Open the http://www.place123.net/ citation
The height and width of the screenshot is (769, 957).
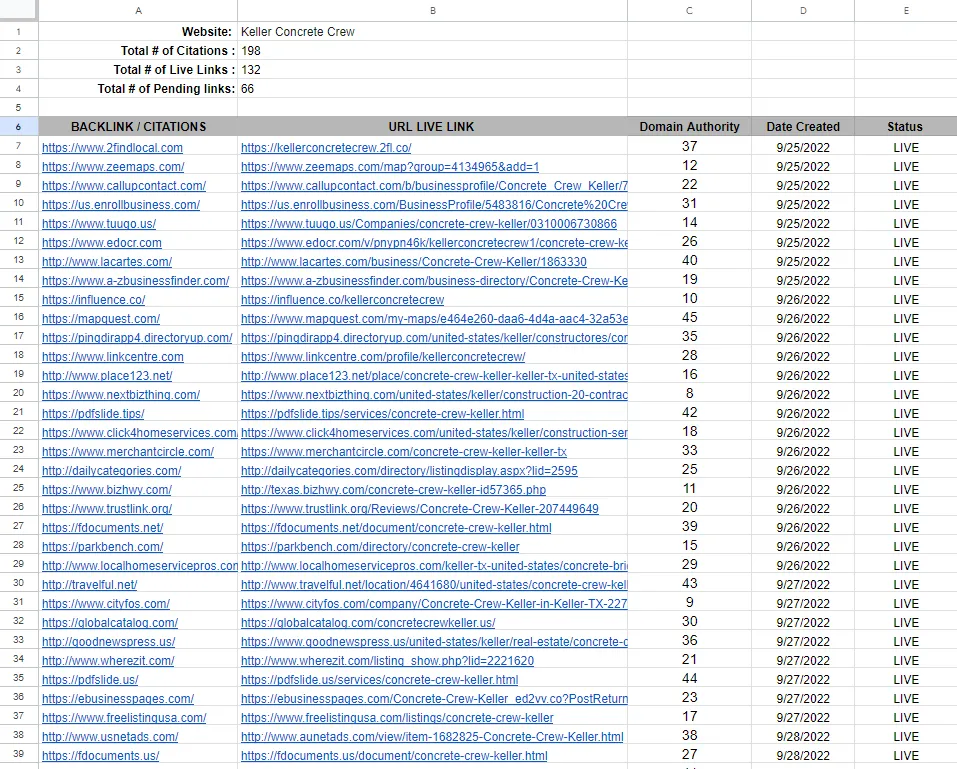pos(107,376)
